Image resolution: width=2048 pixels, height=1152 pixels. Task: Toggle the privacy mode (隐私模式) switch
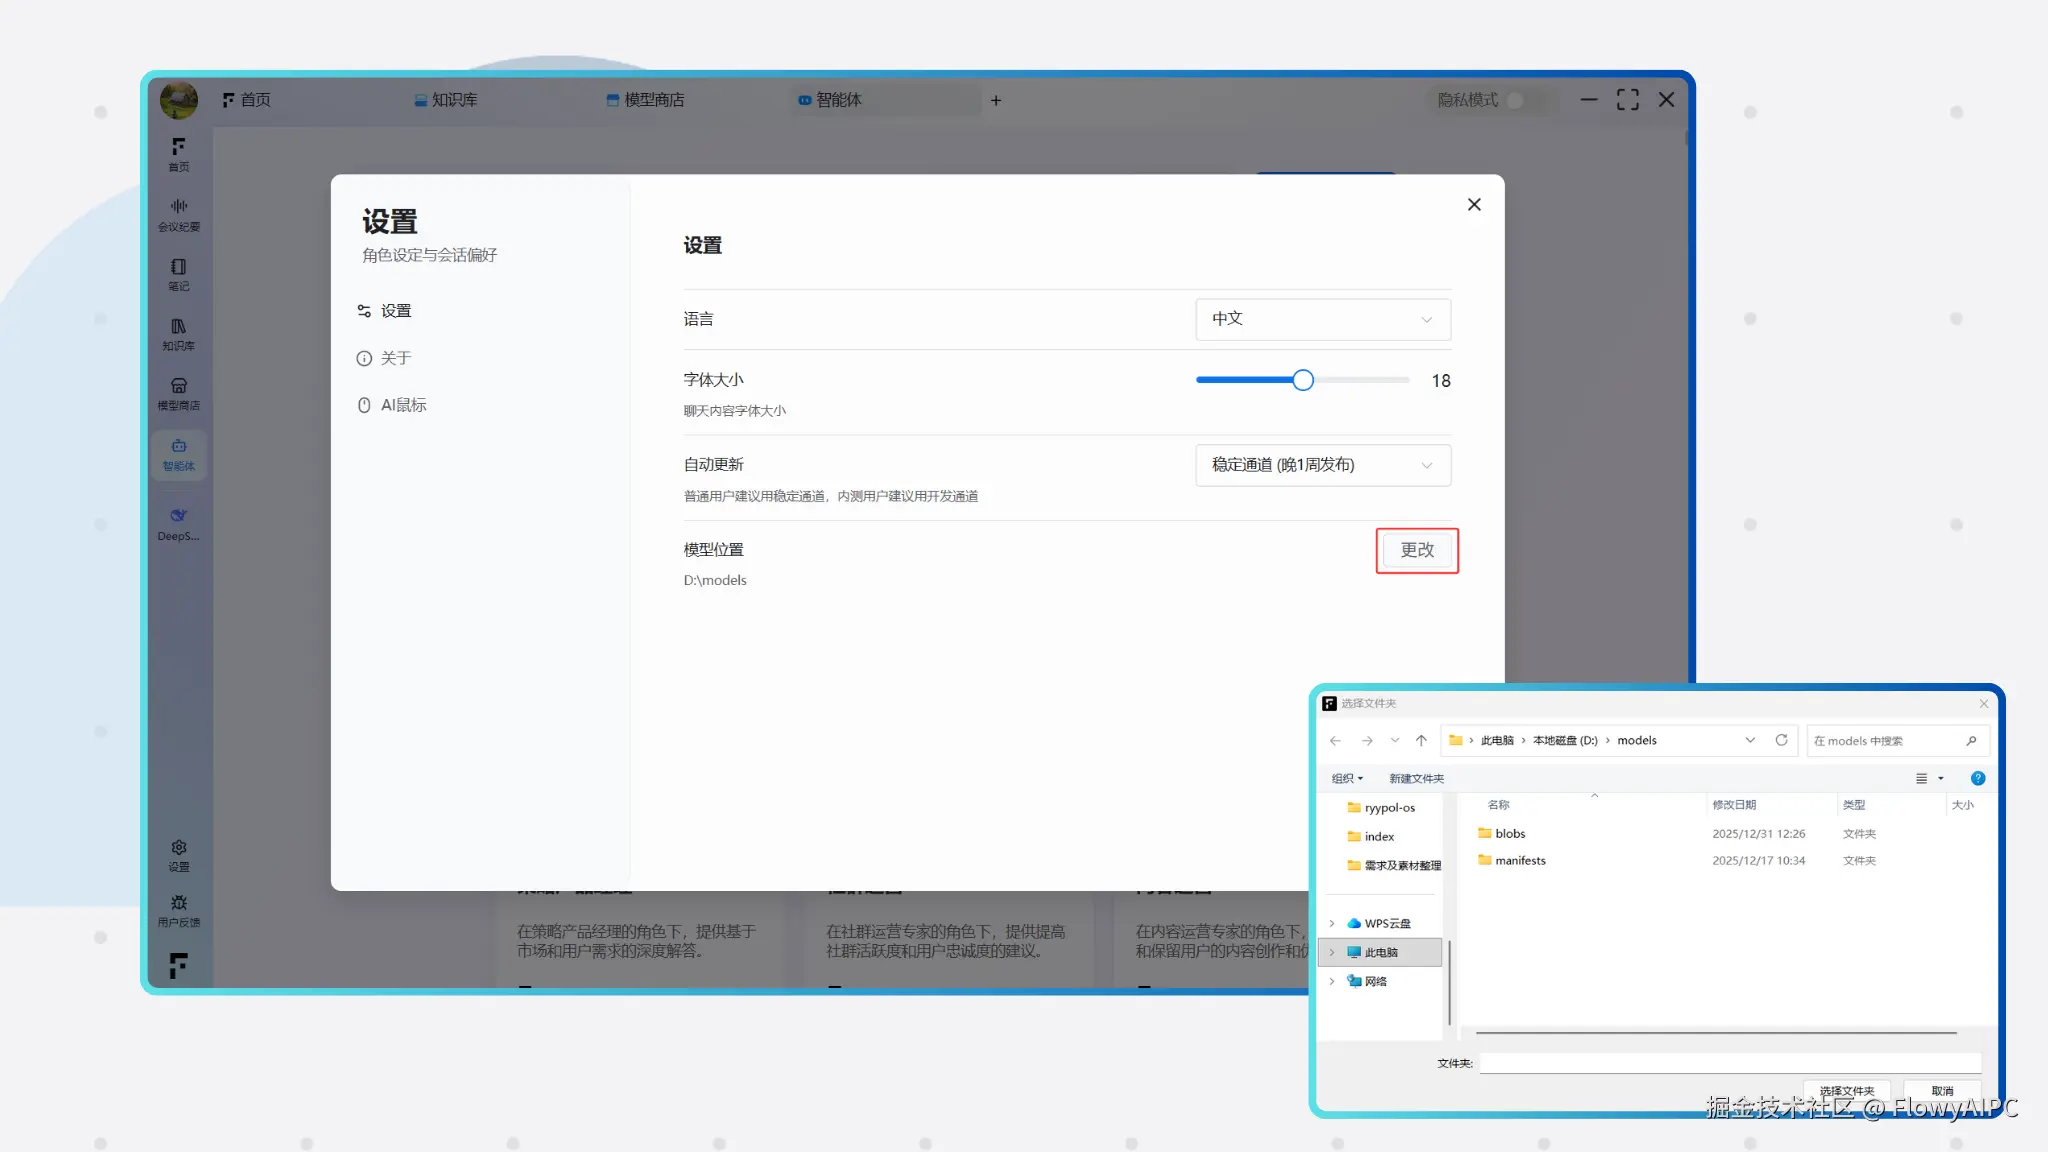point(1521,100)
